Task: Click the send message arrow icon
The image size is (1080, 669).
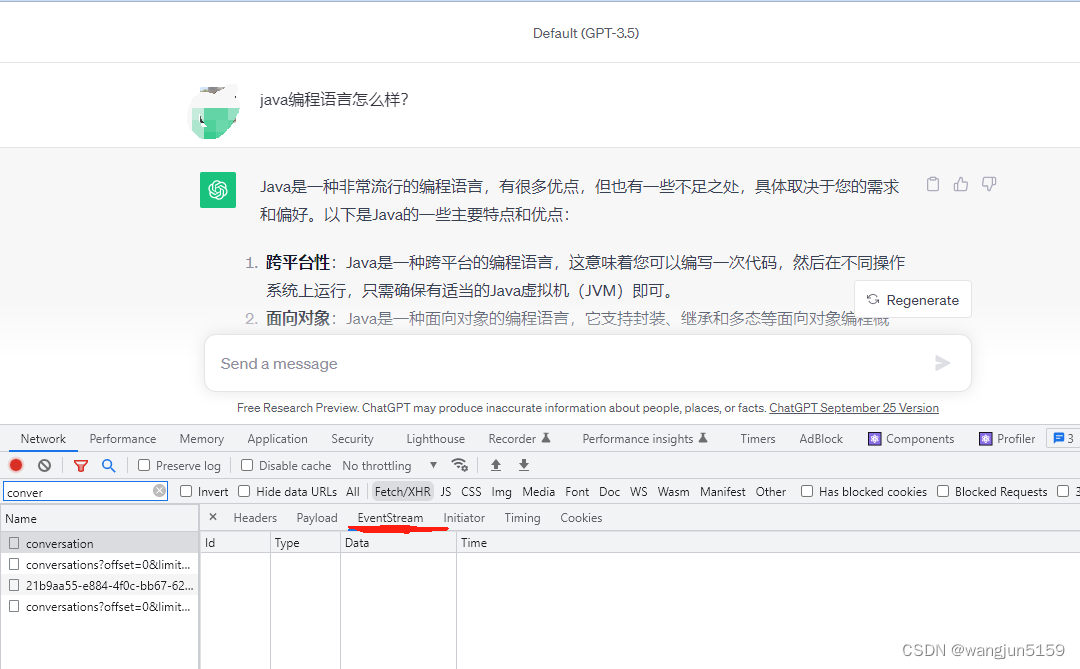Action: 942,363
